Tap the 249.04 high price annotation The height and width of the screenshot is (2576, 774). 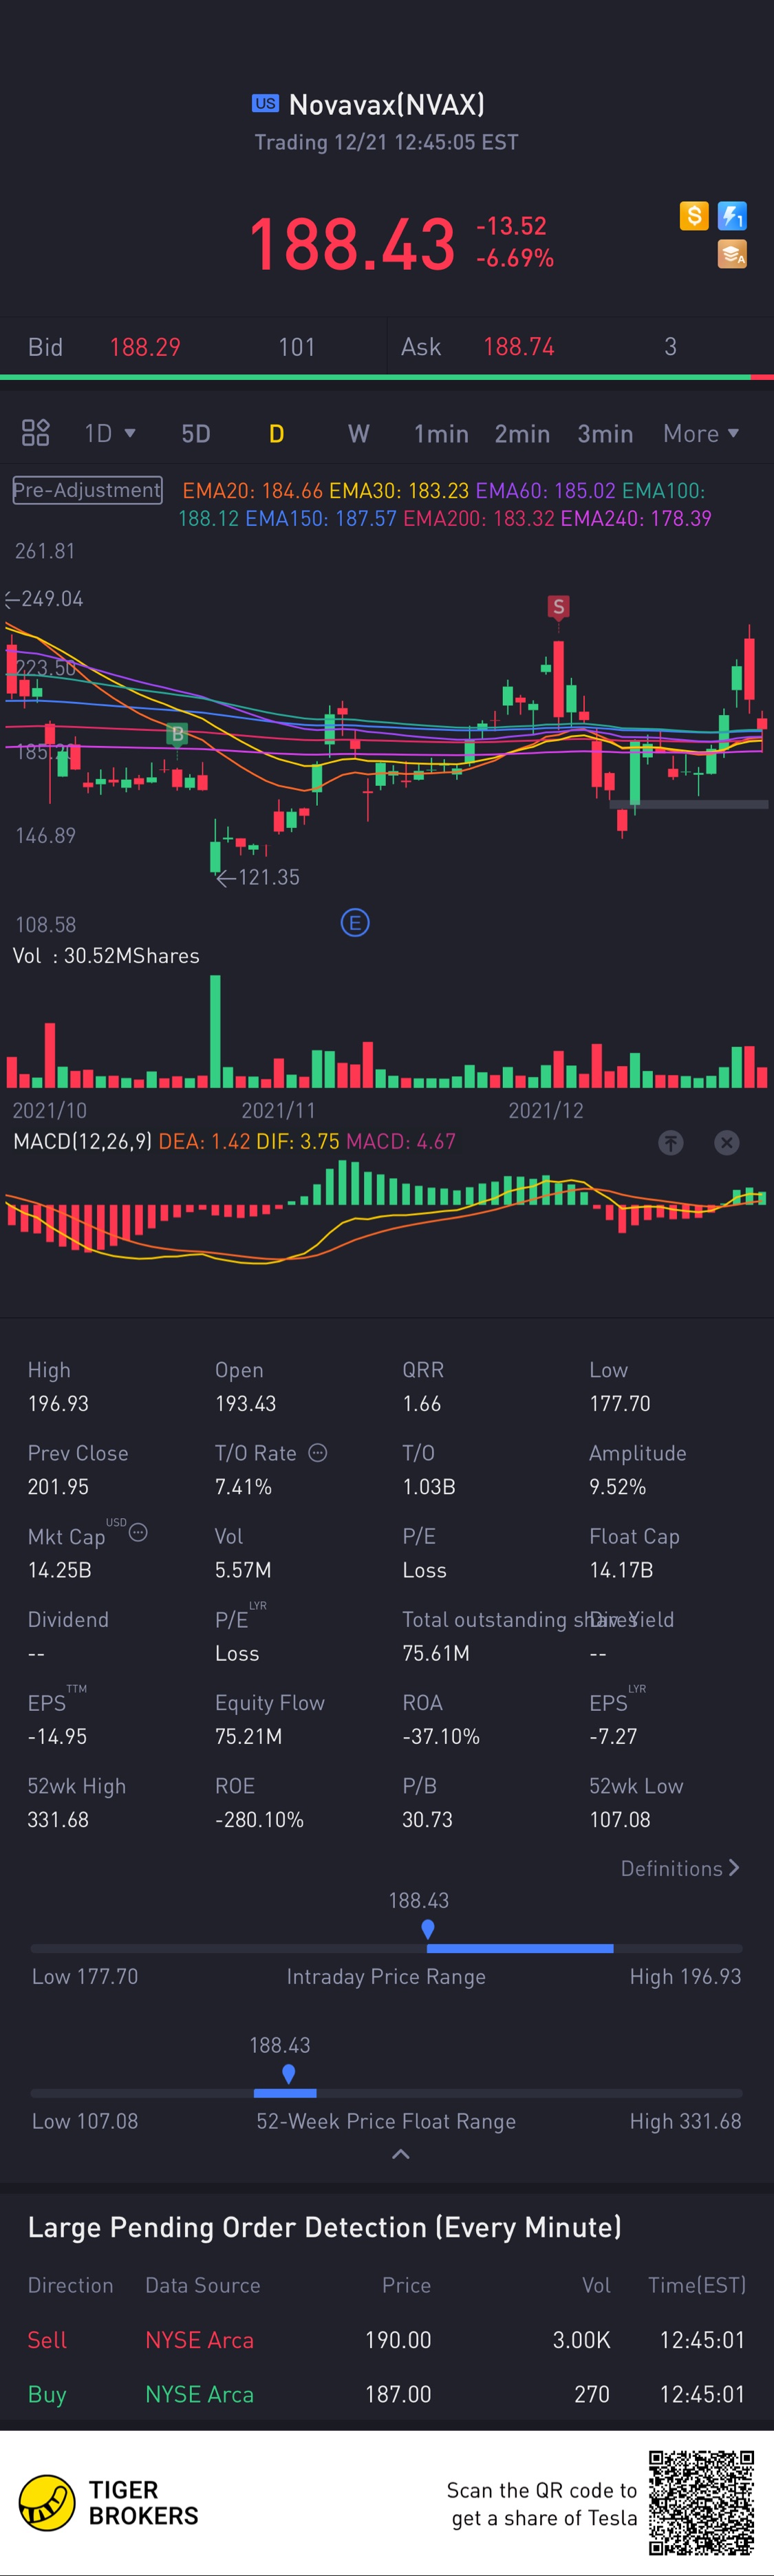(x=44, y=599)
